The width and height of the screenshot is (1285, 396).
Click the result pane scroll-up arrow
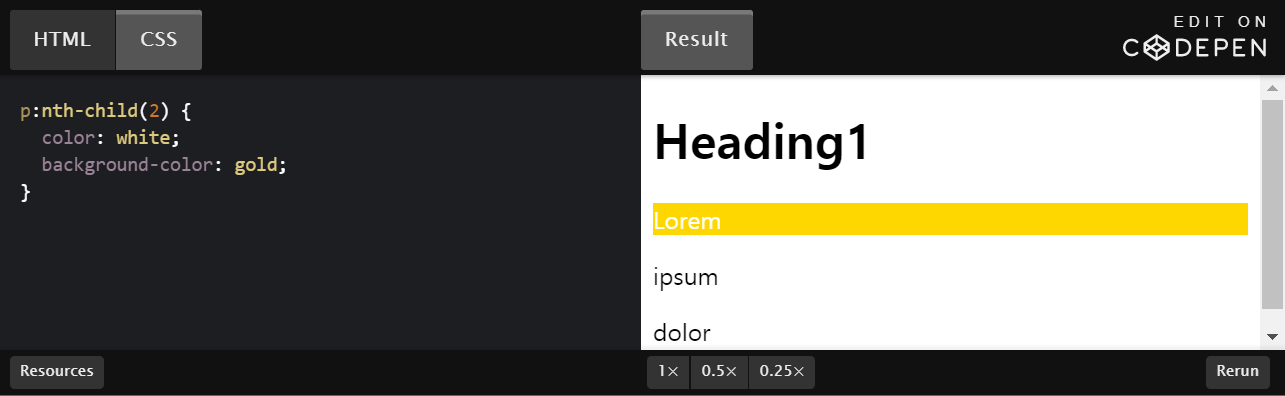pos(1272,88)
